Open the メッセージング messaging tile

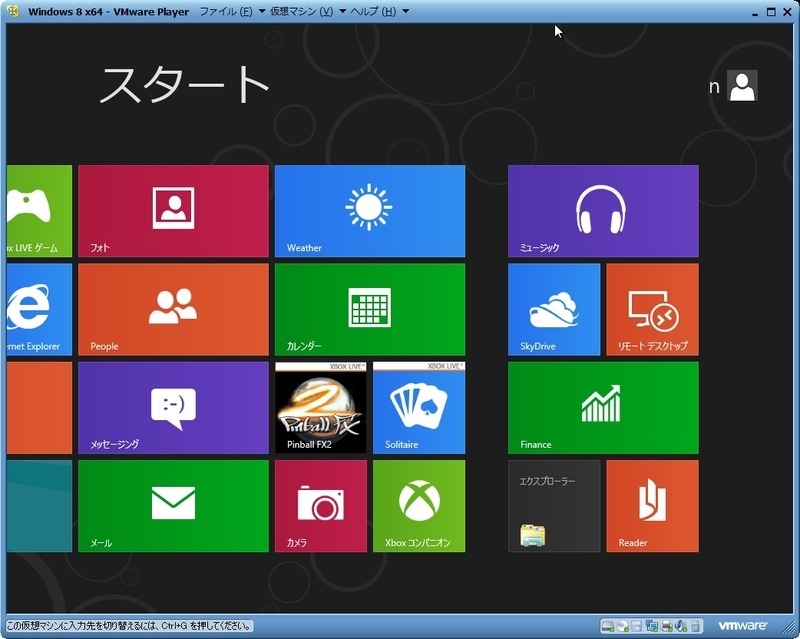click(173, 408)
